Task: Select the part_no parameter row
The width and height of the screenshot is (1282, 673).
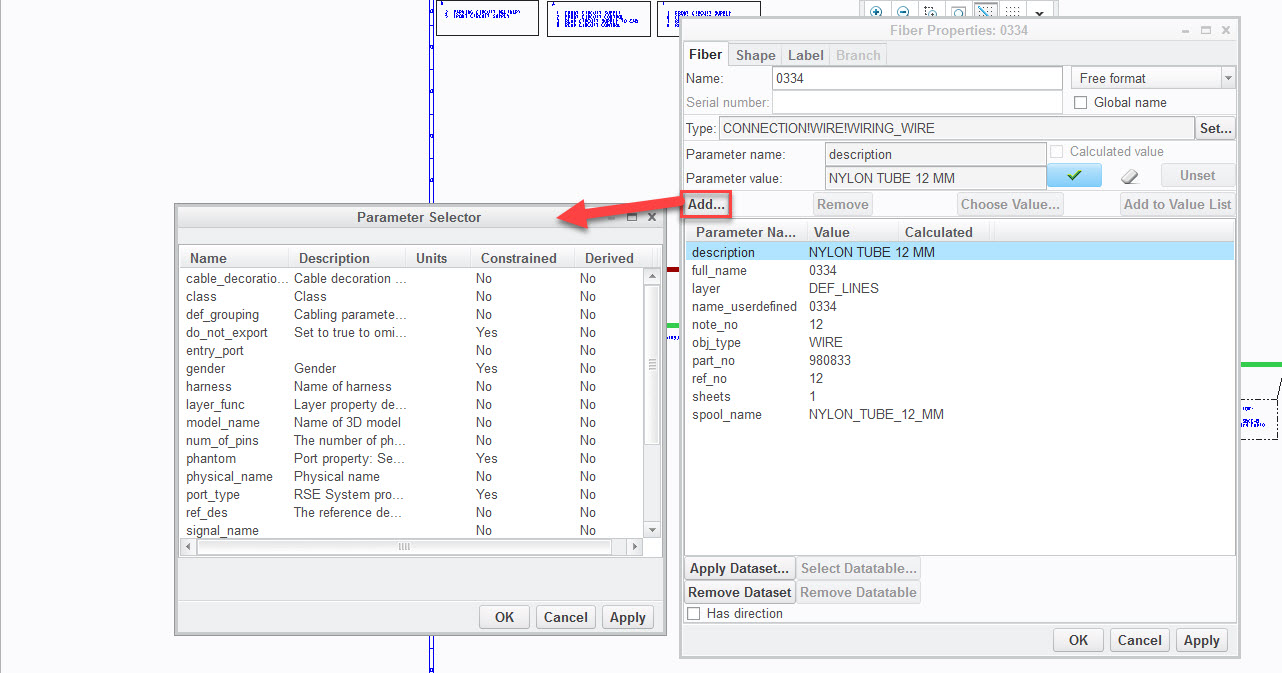Action: (960, 360)
